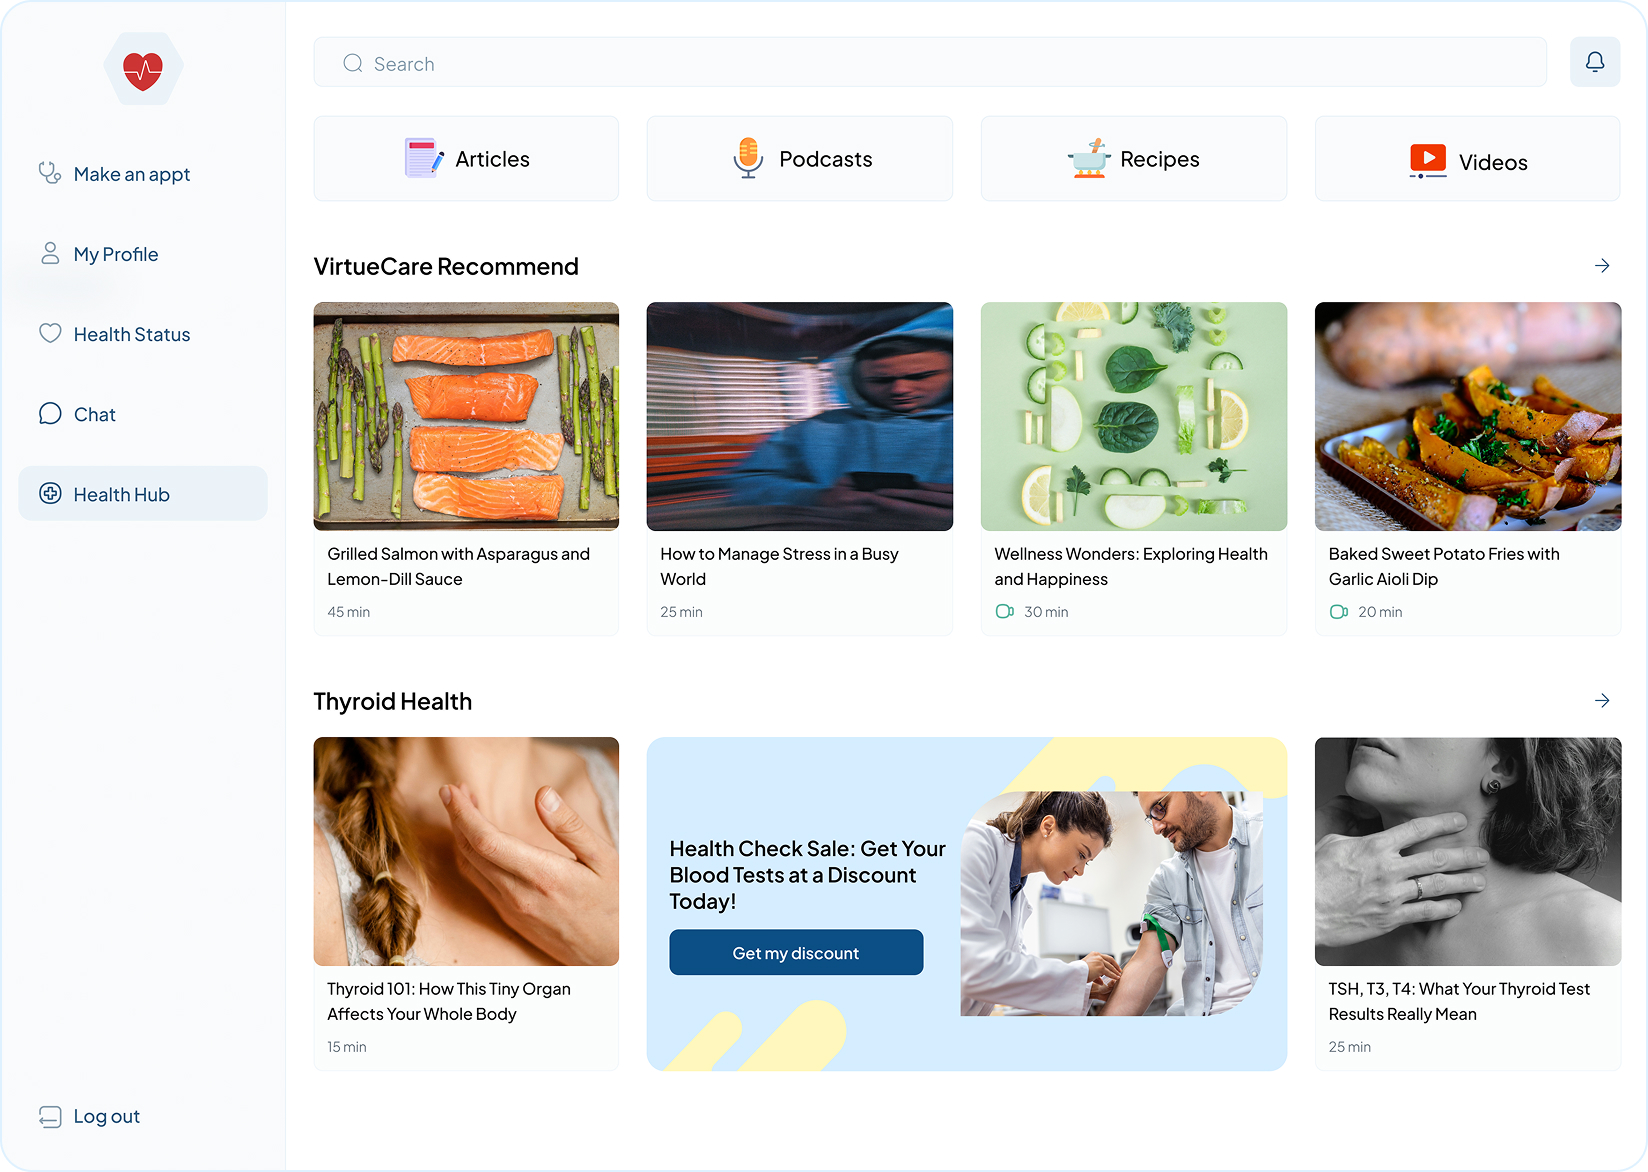Click the Log out icon
Image resolution: width=1648 pixels, height=1172 pixels.
click(49, 1116)
